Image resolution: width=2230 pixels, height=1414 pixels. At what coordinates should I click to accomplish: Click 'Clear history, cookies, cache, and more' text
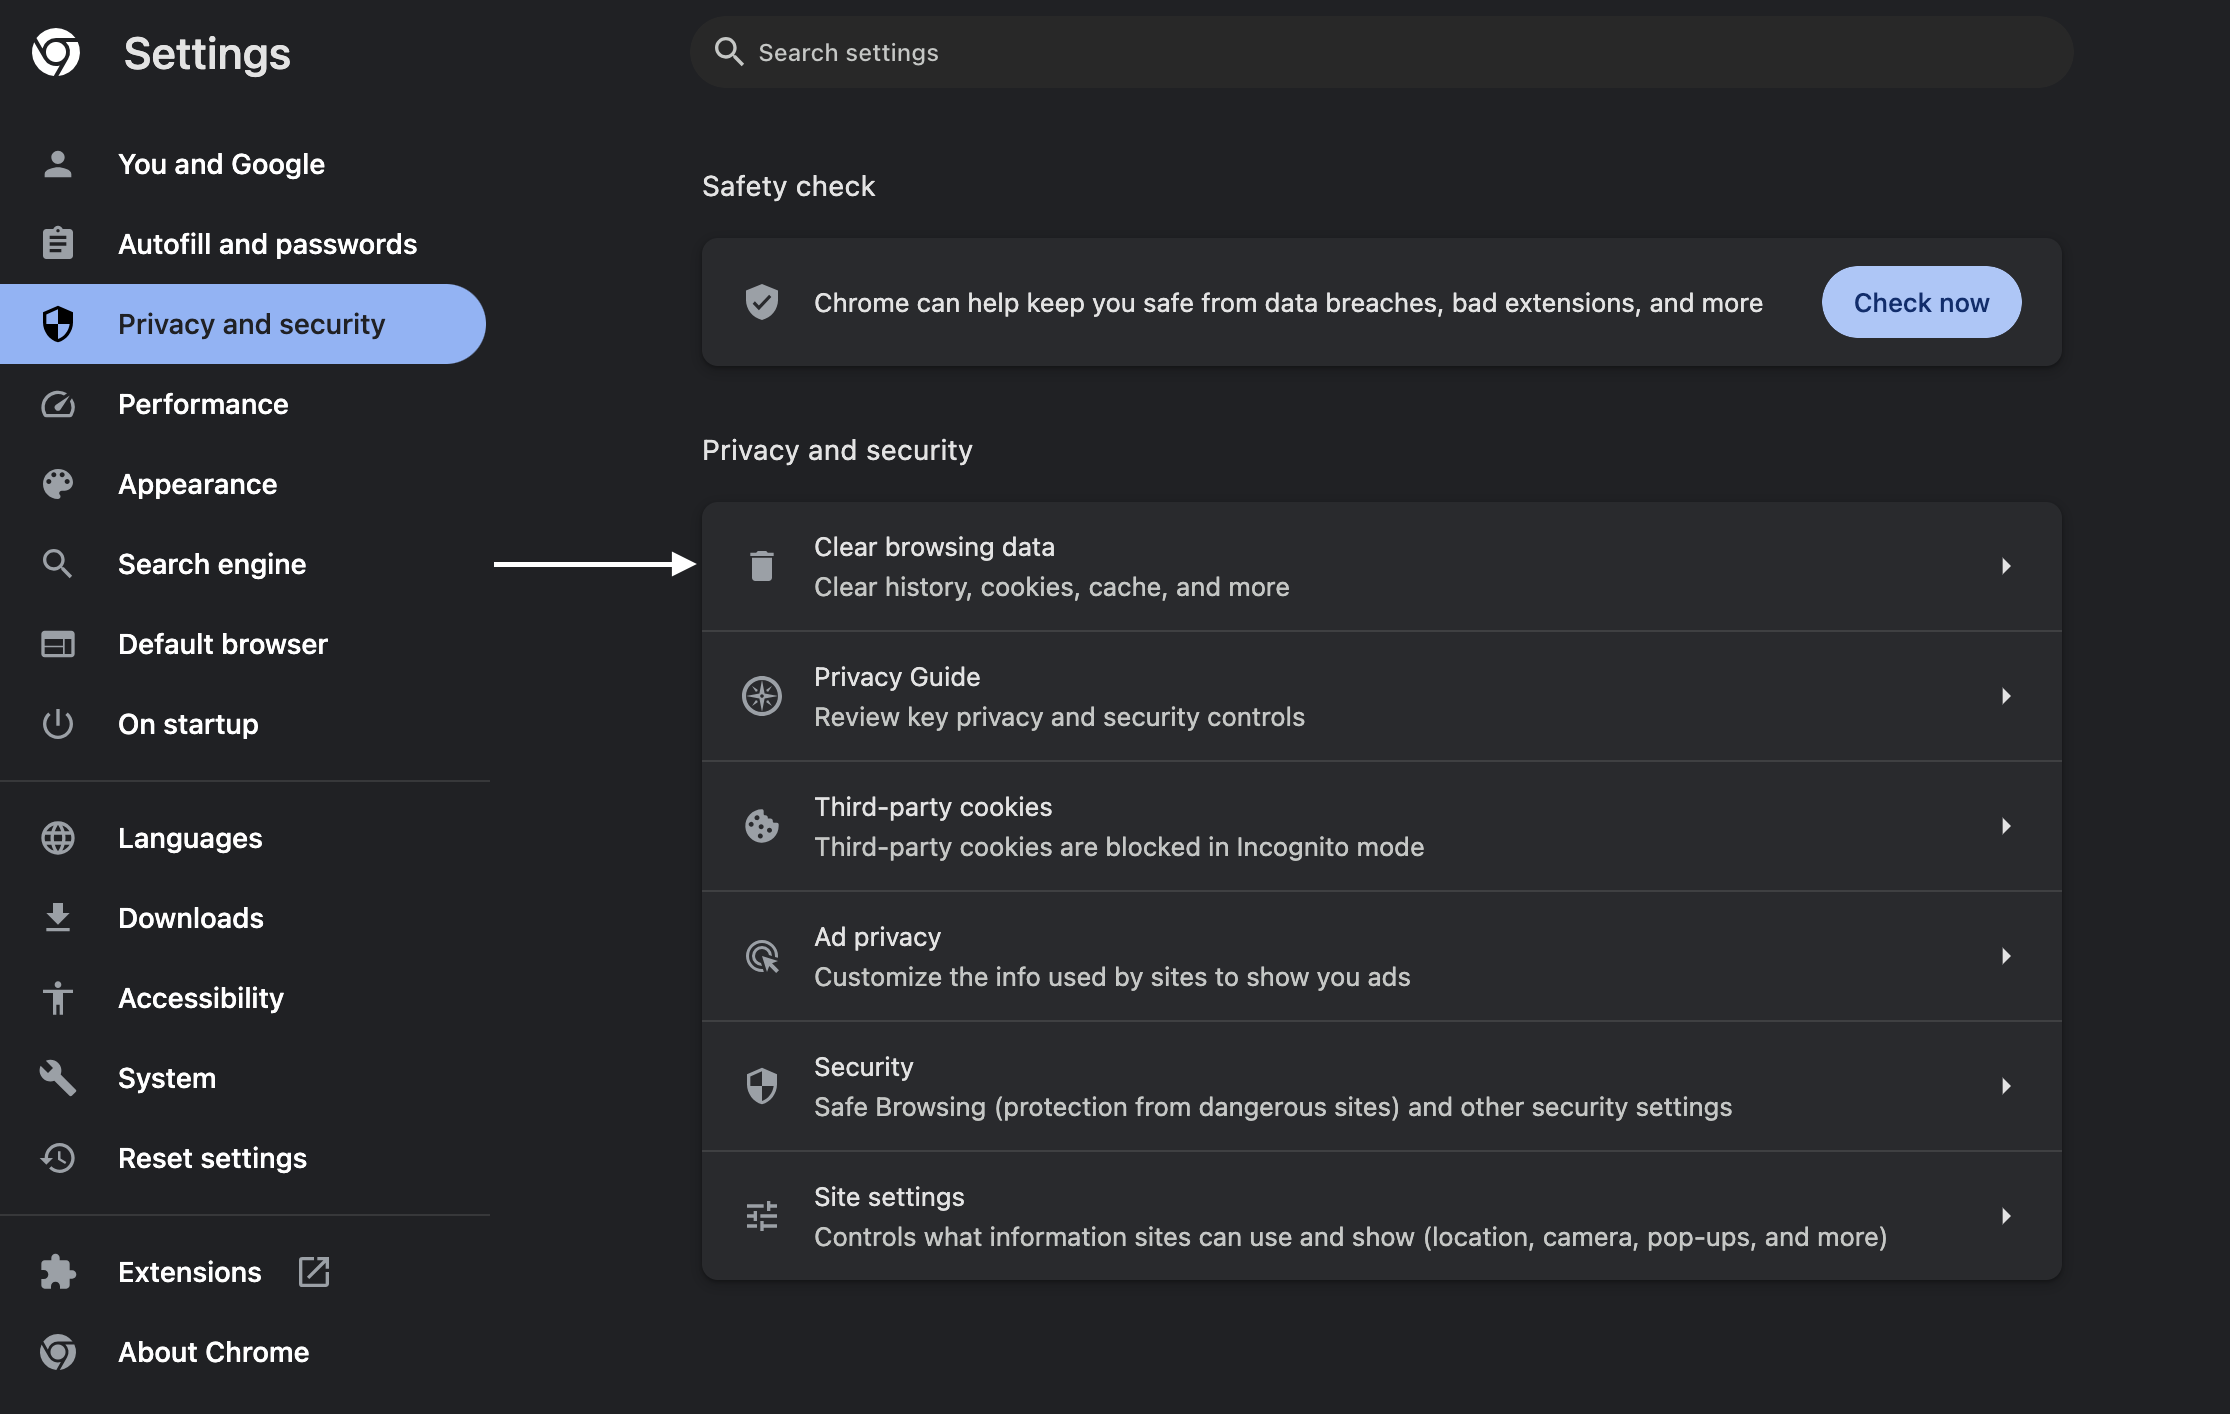coord(1051,587)
